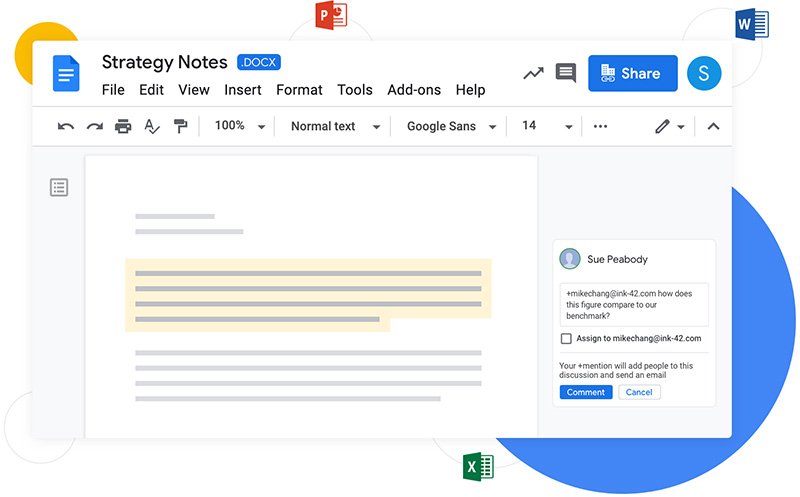Screen dimensions: 800x497
Task: Click the Sue Peabody name
Action: 617,259
